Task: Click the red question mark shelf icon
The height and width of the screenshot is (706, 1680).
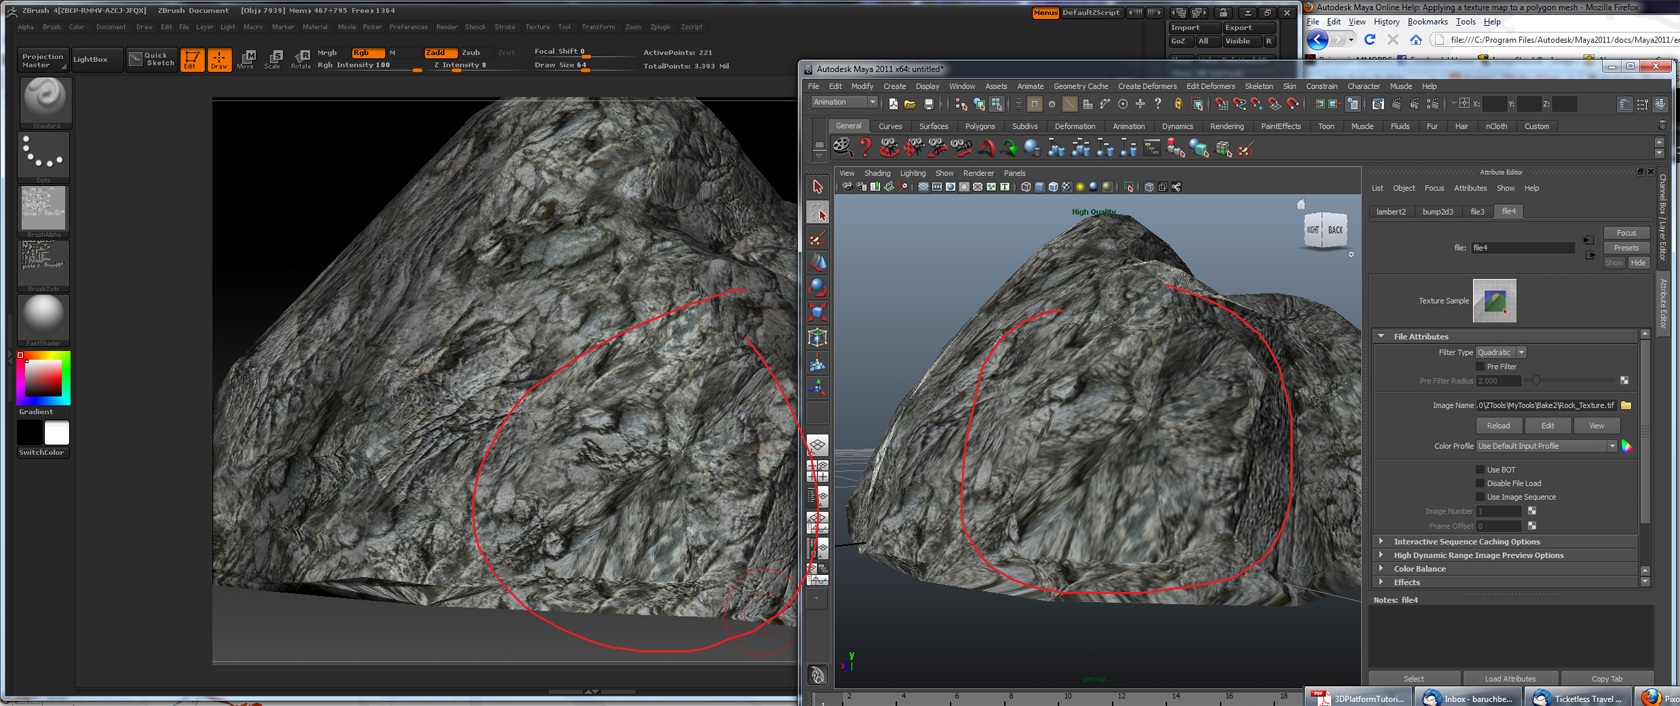Action: pos(866,148)
